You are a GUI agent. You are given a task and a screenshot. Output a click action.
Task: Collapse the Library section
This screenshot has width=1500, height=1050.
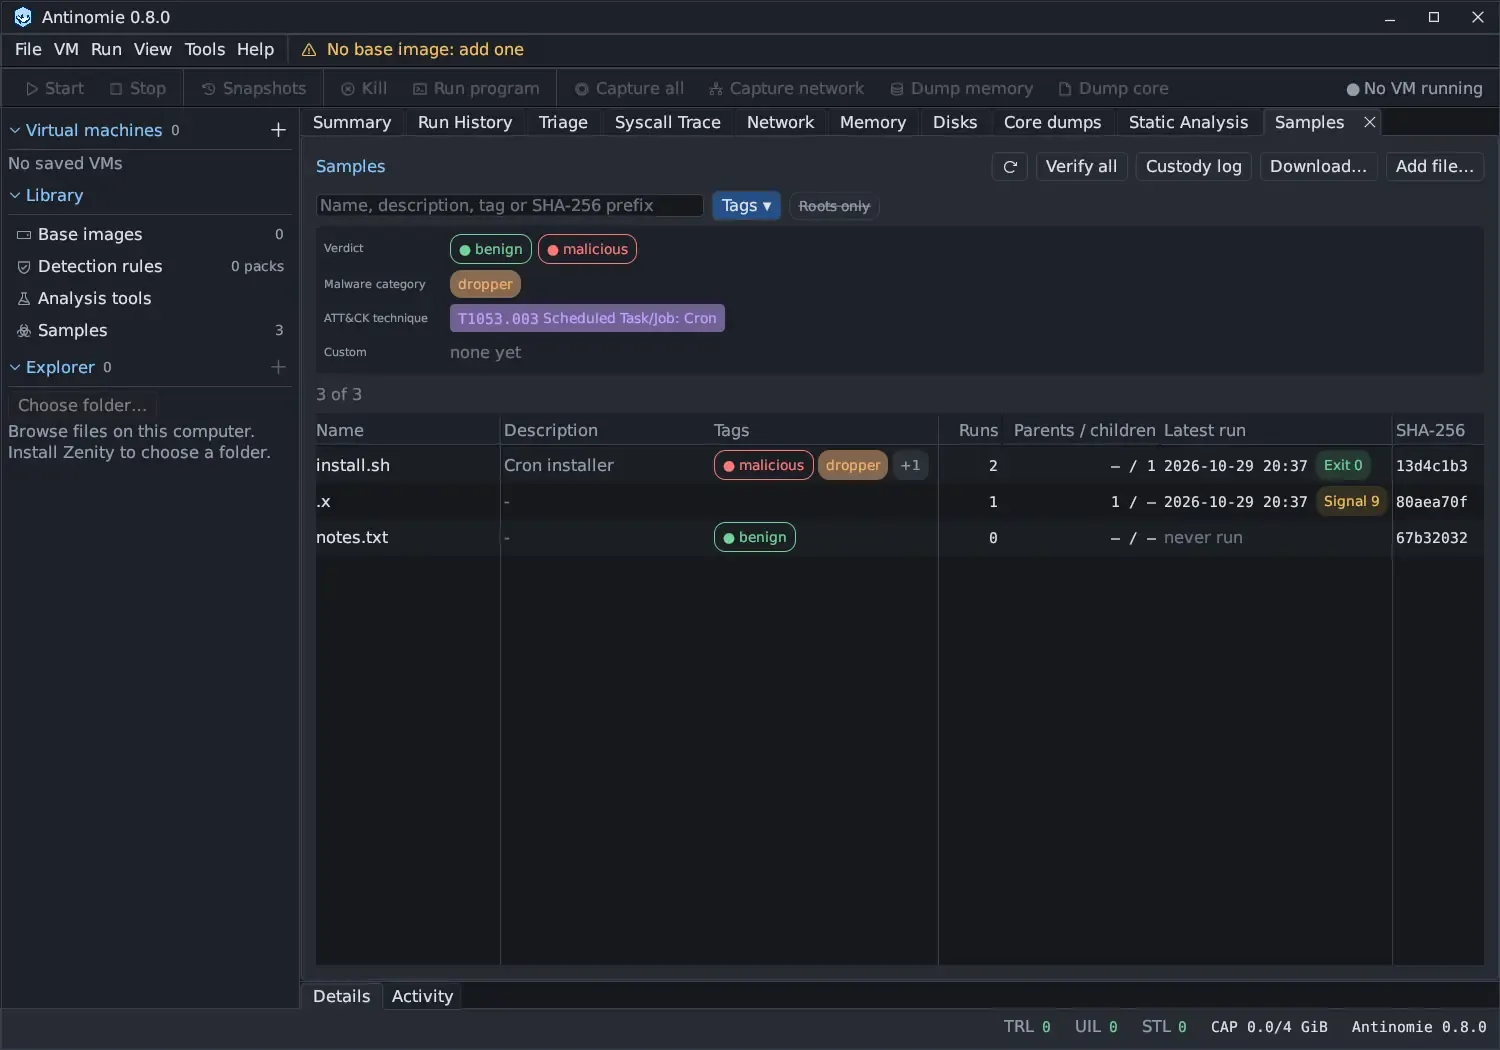[15, 195]
